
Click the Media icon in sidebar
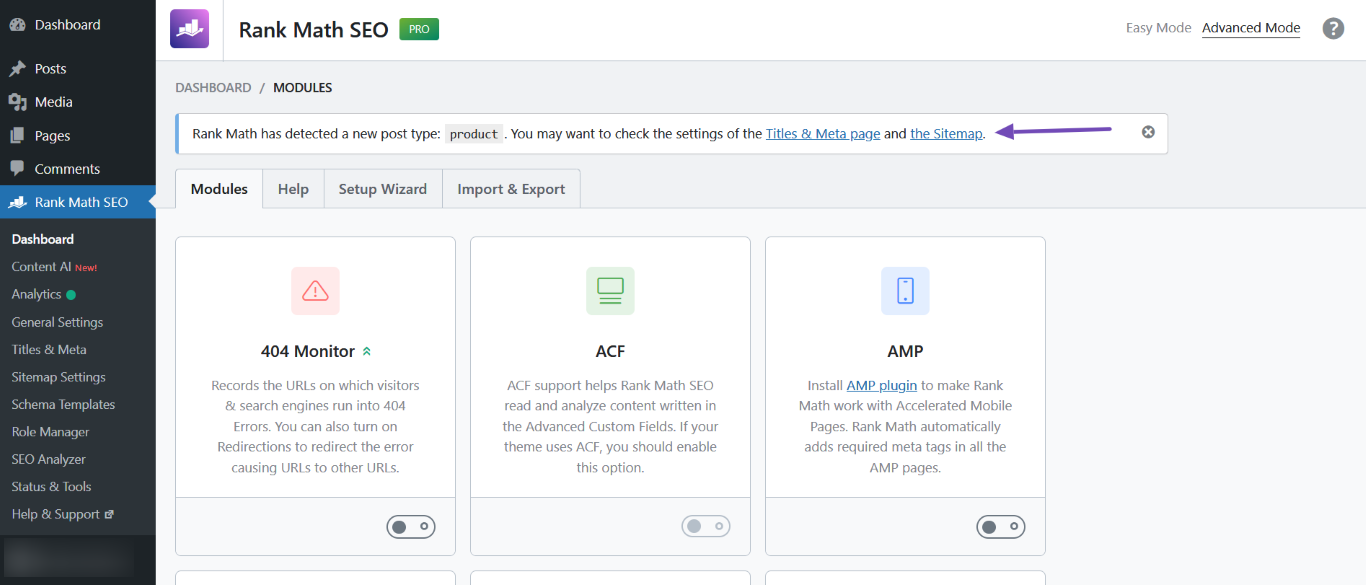(17, 102)
